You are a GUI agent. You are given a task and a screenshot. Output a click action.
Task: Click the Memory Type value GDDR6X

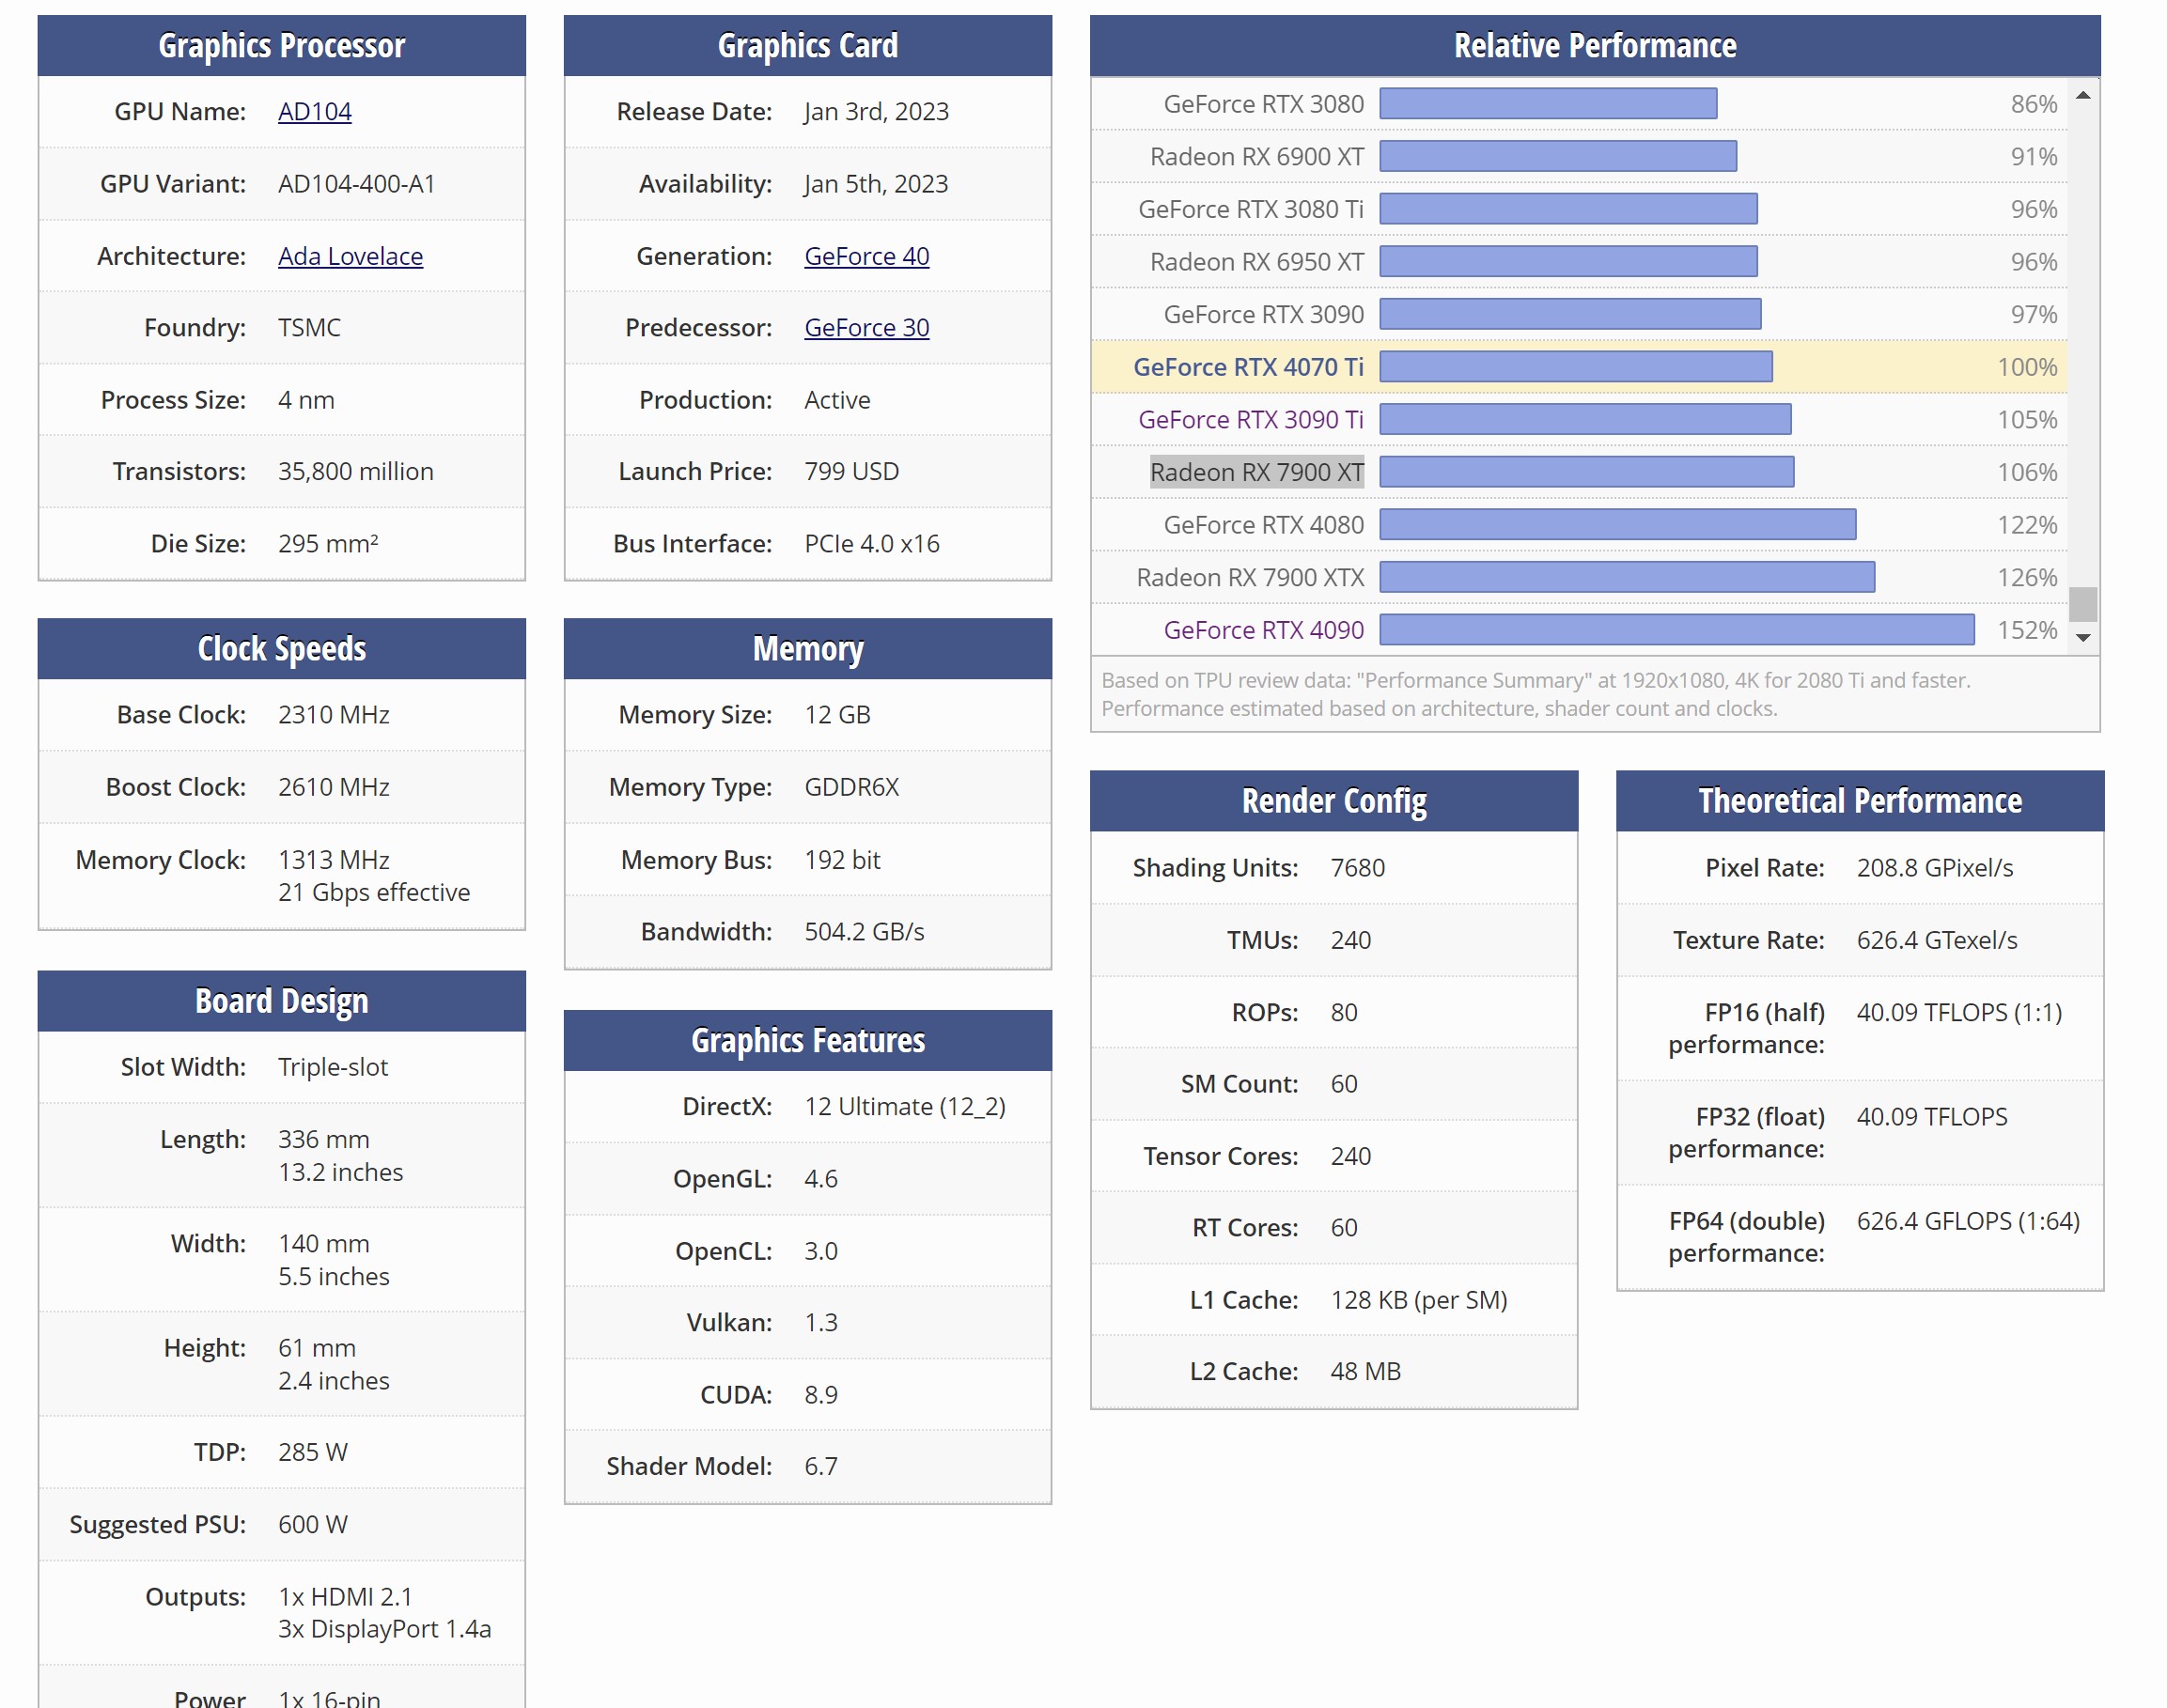851,787
